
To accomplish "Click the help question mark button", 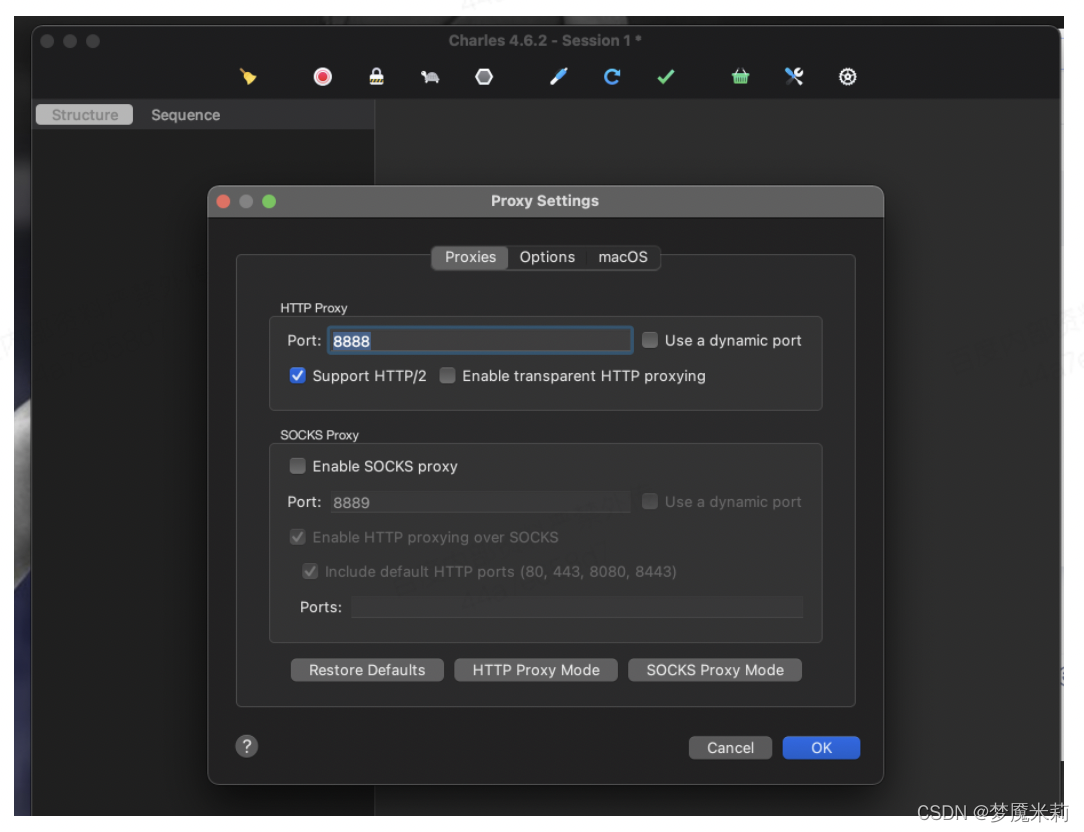I will point(247,746).
